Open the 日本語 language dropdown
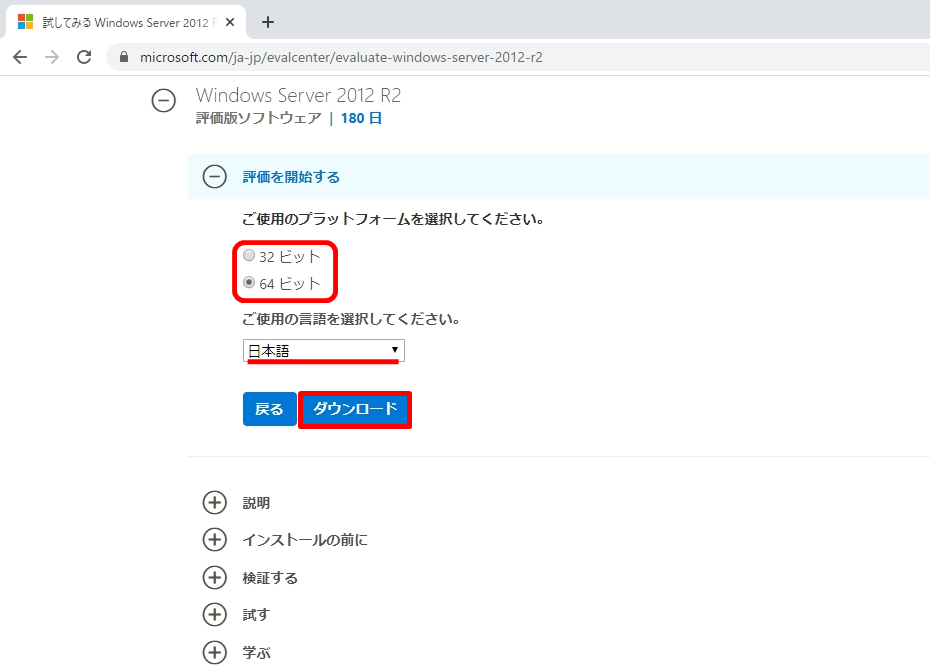Screen dimensions: 930x672 (x=324, y=351)
